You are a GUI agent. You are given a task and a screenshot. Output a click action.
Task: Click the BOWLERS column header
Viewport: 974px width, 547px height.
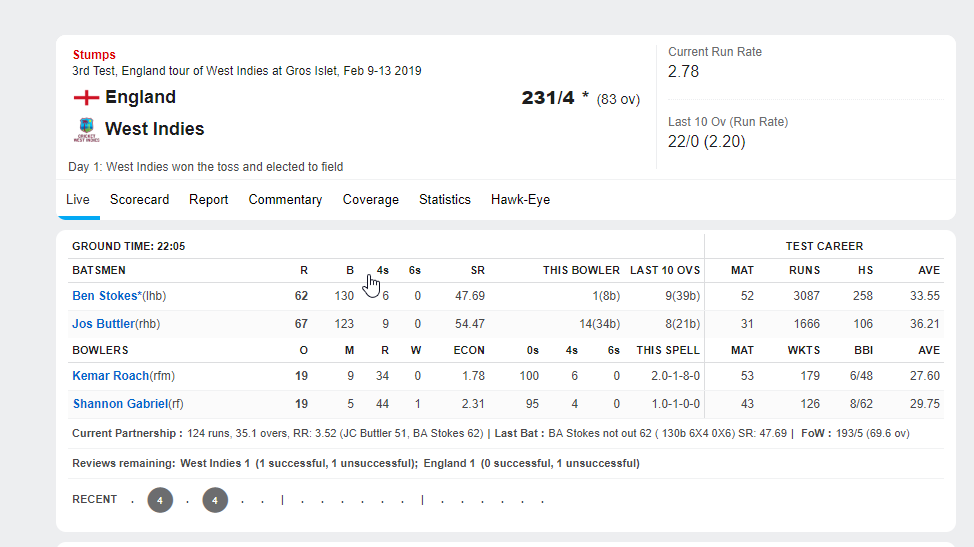click(100, 350)
